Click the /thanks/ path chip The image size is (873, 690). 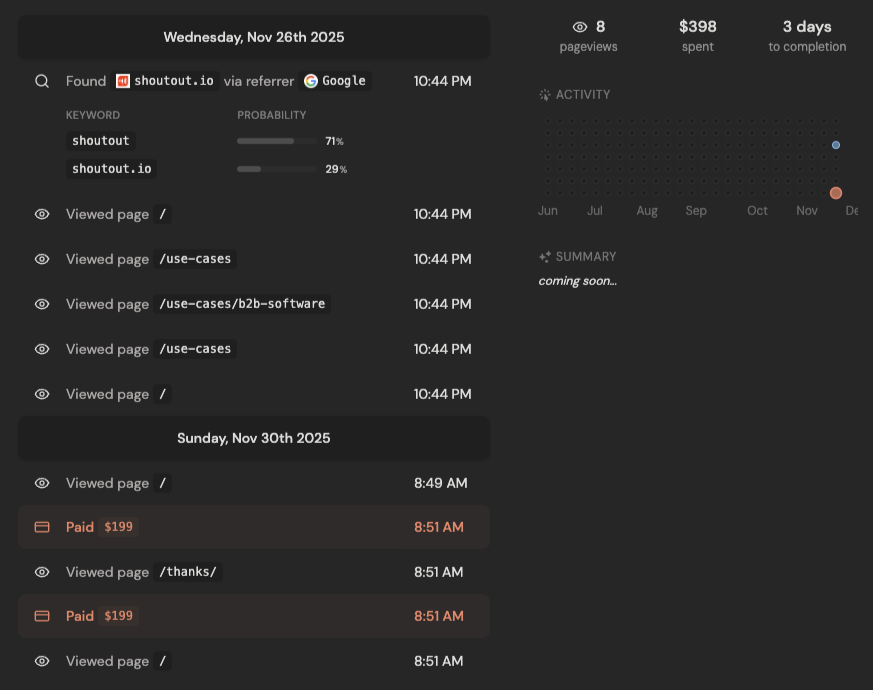[188, 572]
